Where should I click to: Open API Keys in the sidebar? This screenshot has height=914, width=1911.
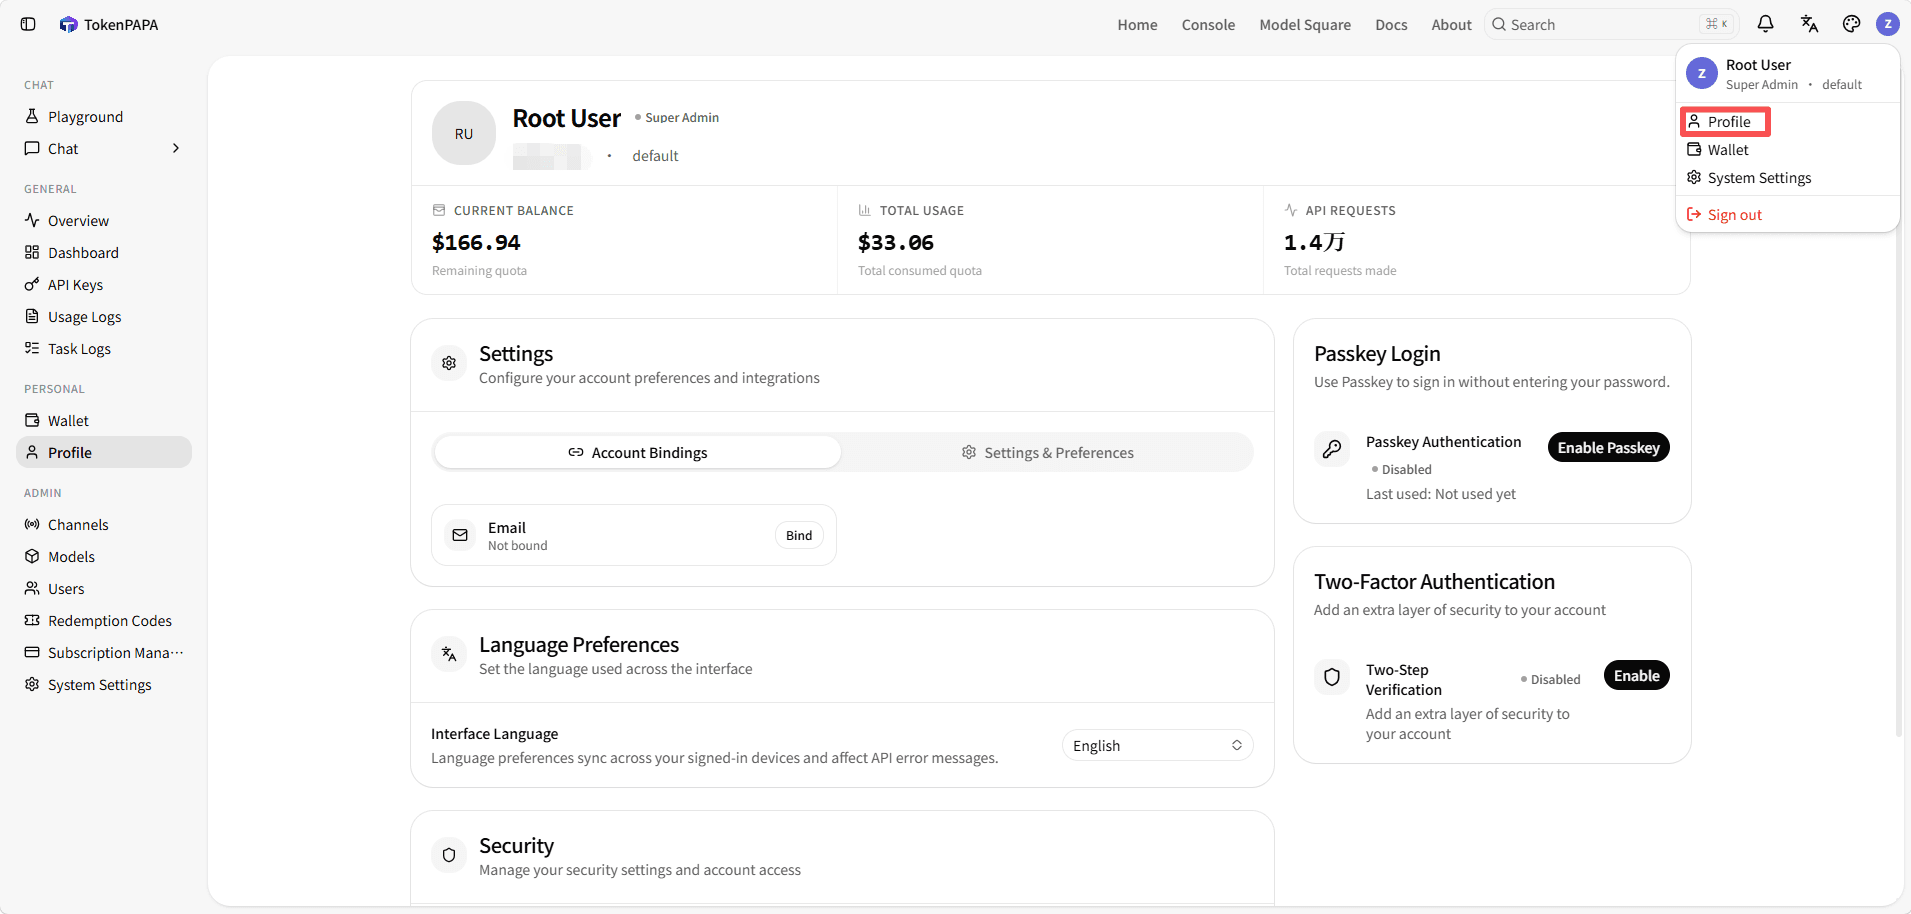click(x=104, y=285)
